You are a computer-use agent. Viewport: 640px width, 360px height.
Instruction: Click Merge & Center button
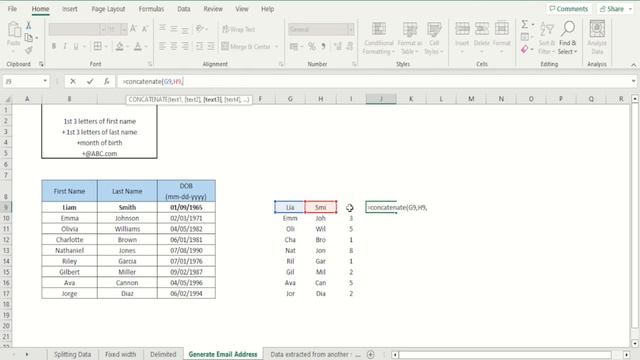[x=246, y=47]
